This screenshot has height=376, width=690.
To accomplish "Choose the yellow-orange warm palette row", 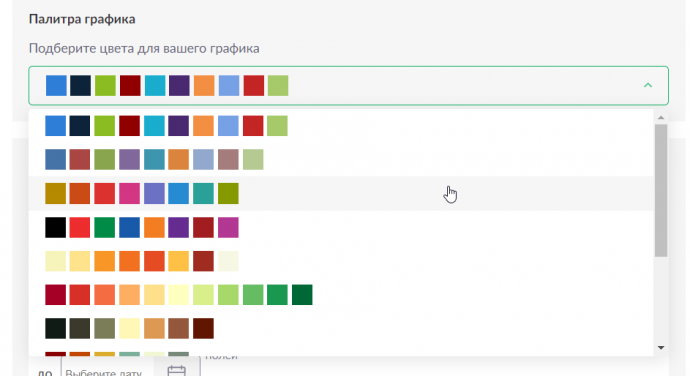I will (x=341, y=261).
